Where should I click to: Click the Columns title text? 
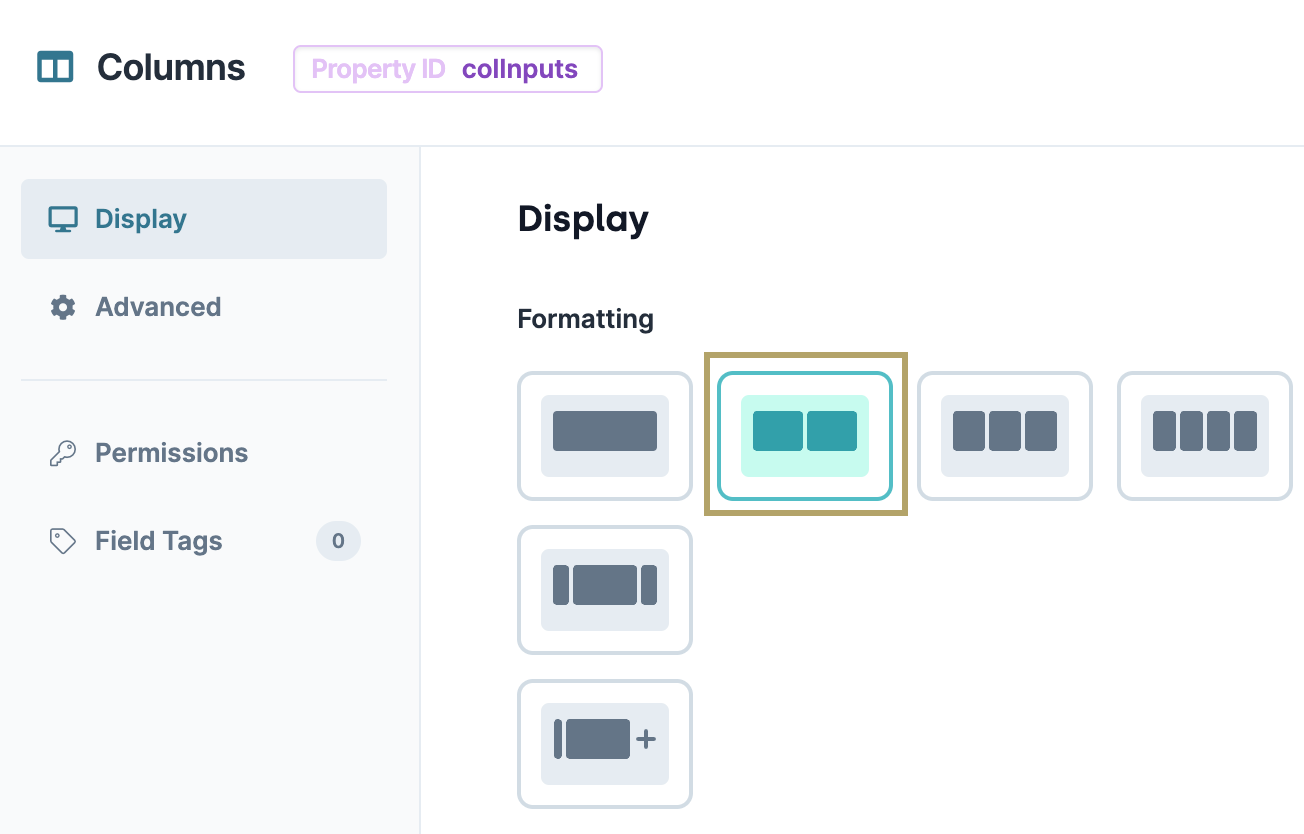pyautogui.click(x=171, y=68)
